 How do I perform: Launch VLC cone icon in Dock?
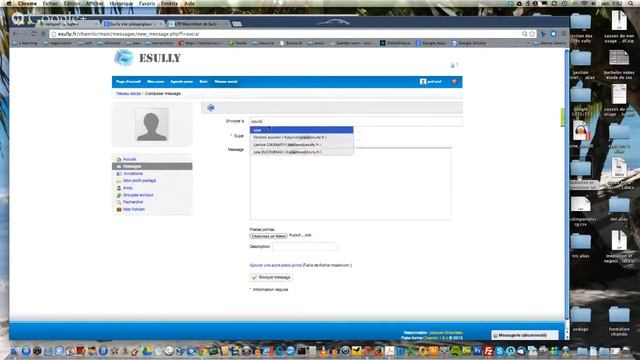point(324,351)
